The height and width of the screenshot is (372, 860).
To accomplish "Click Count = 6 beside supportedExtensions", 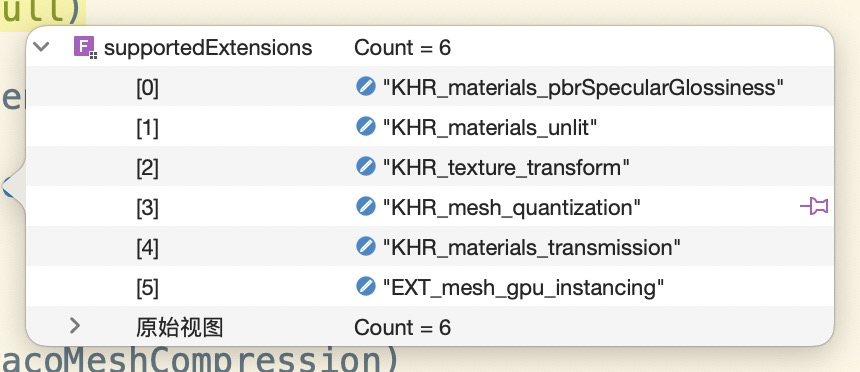I will pyautogui.click(x=403, y=48).
